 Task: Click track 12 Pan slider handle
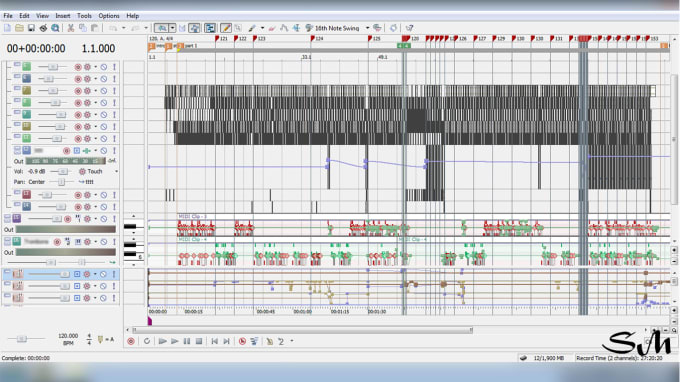click(x=61, y=182)
